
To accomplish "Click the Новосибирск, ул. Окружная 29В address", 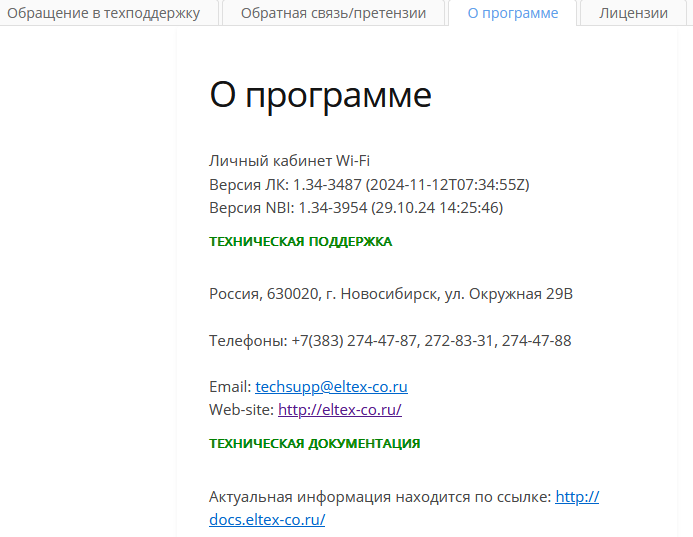I will [391, 294].
